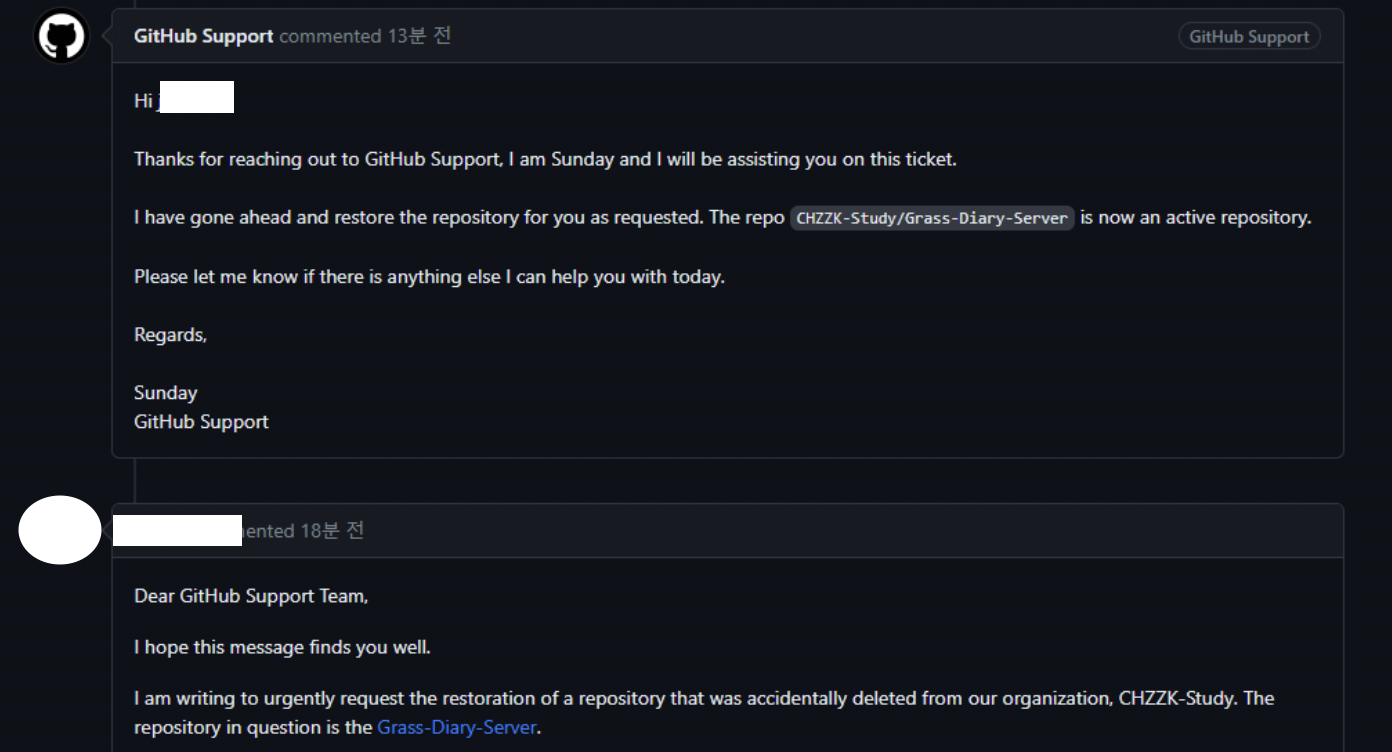Screen dimensions: 1392x752
Task: Click the Thanks for reaching out sentence
Action: point(545,159)
